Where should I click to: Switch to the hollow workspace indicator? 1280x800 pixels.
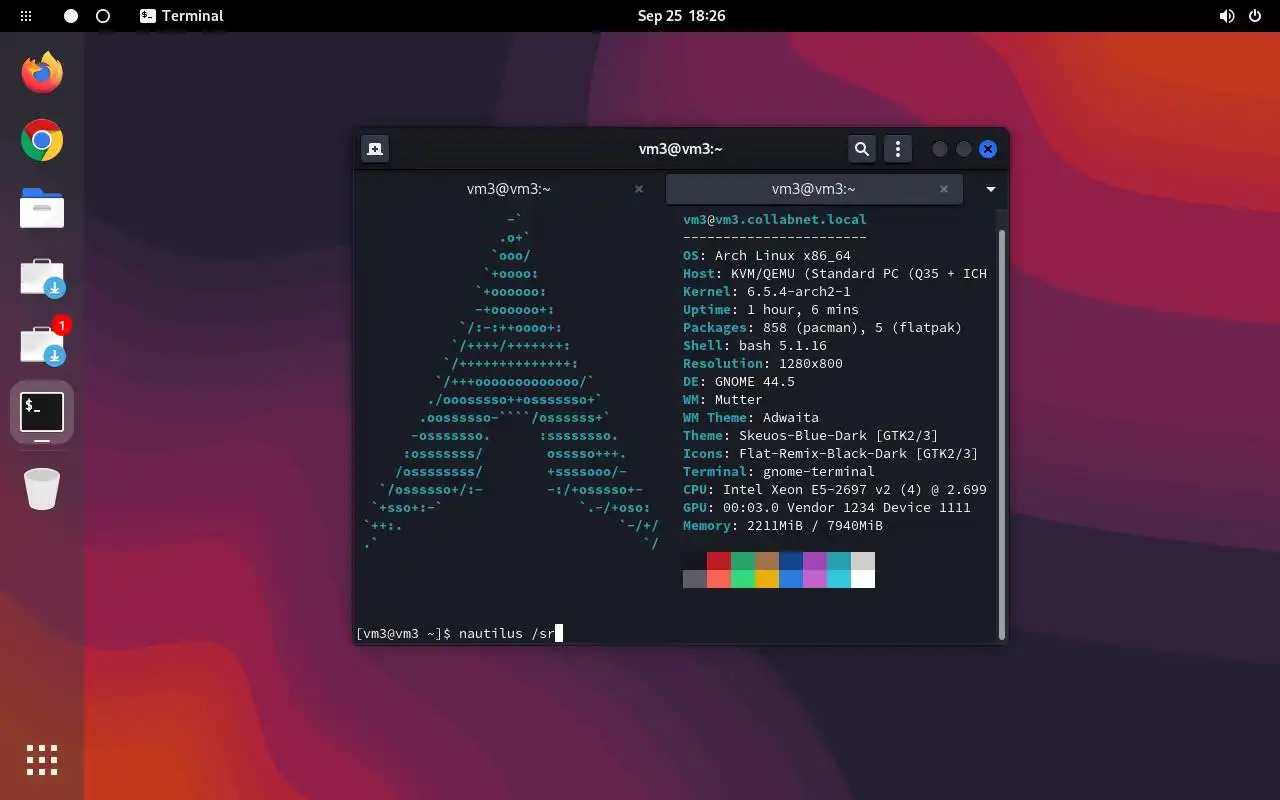pos(103,16)
